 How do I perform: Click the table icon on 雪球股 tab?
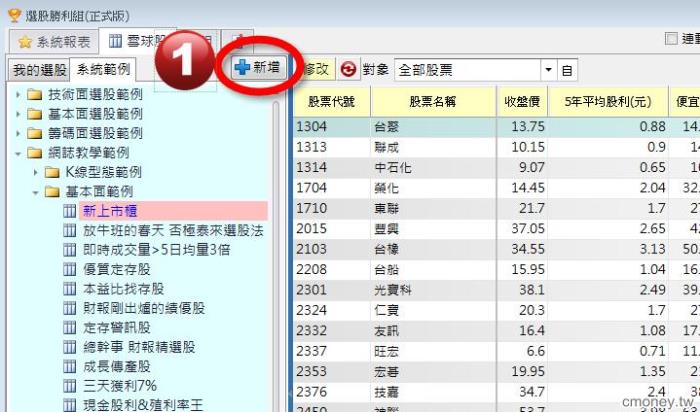coord(115,42)
